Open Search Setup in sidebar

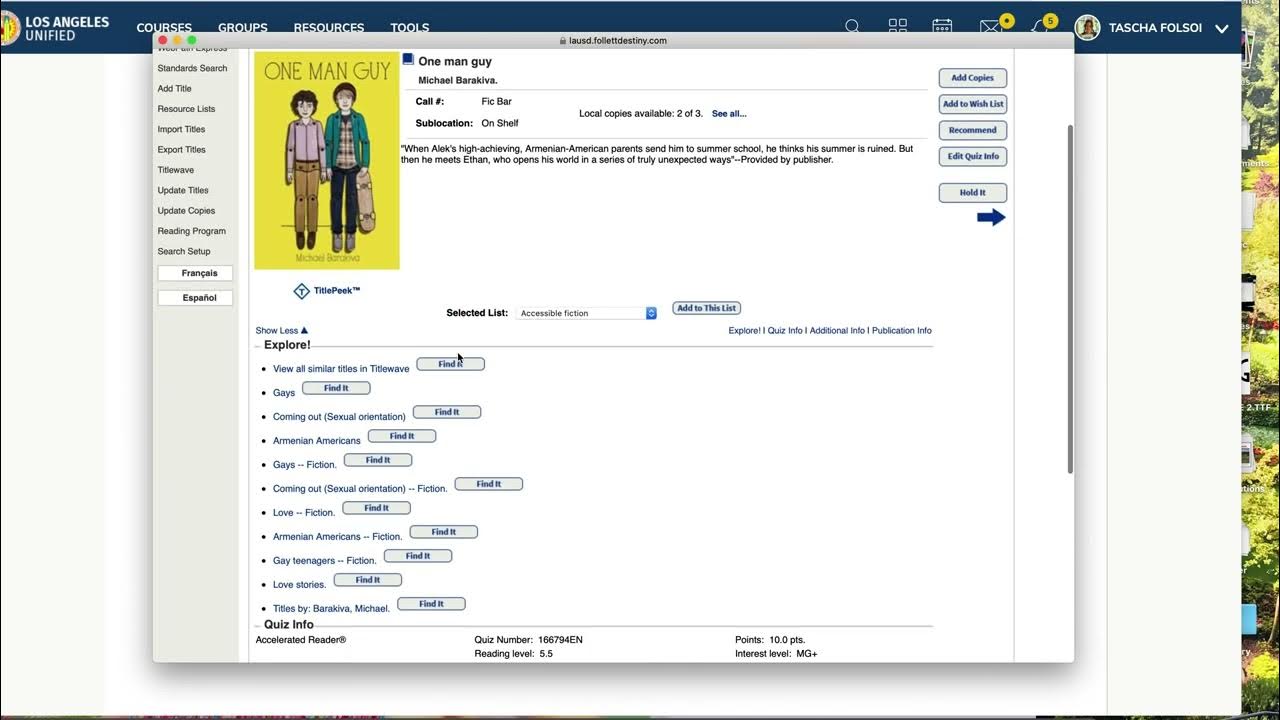click(x=184, y=251)
